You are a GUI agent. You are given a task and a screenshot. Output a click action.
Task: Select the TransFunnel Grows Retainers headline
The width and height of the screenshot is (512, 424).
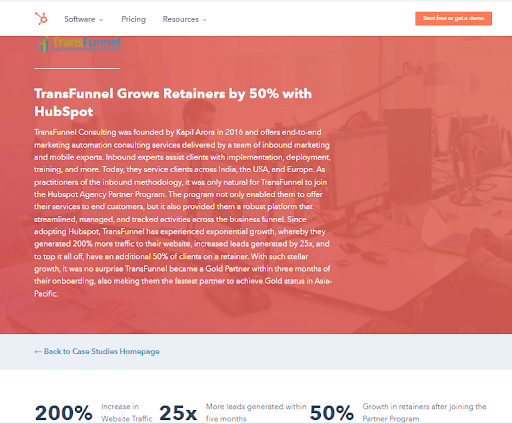[173, 102]
